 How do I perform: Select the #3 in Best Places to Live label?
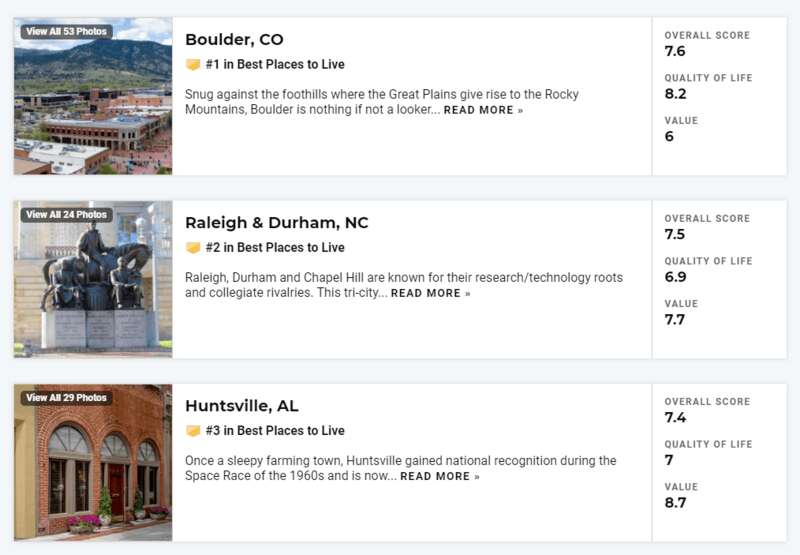[x=275, y=431]
